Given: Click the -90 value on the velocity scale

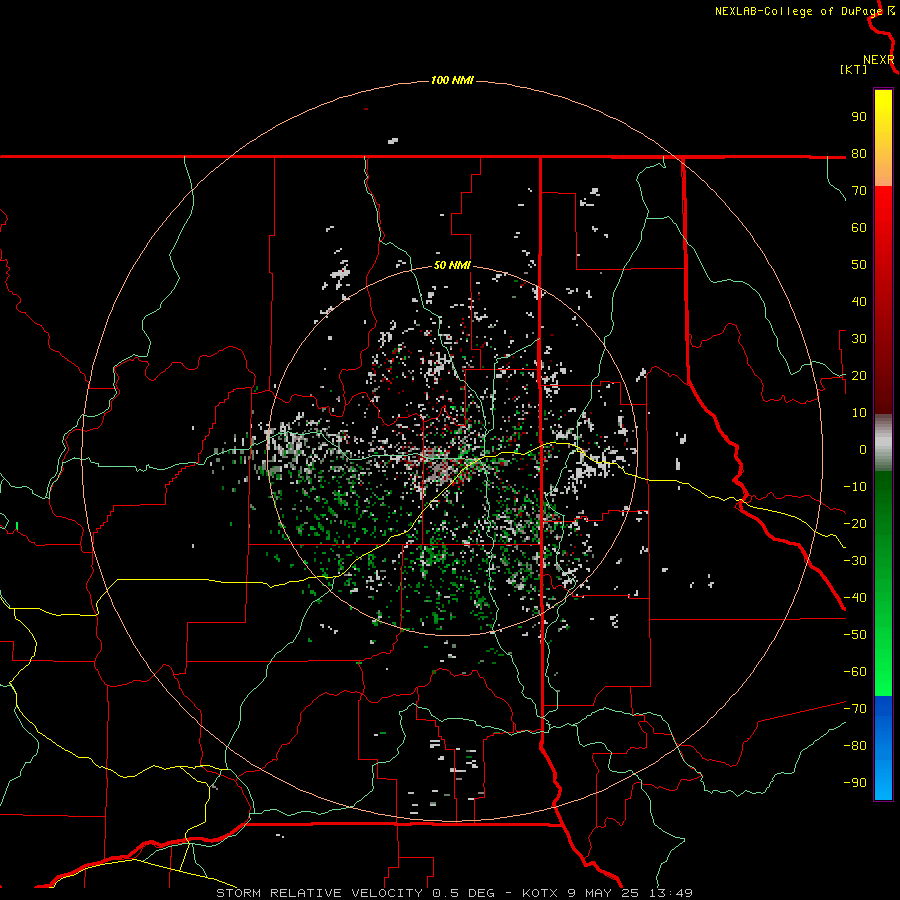Looking at the screenshot, I should click(x=855, y=782).
